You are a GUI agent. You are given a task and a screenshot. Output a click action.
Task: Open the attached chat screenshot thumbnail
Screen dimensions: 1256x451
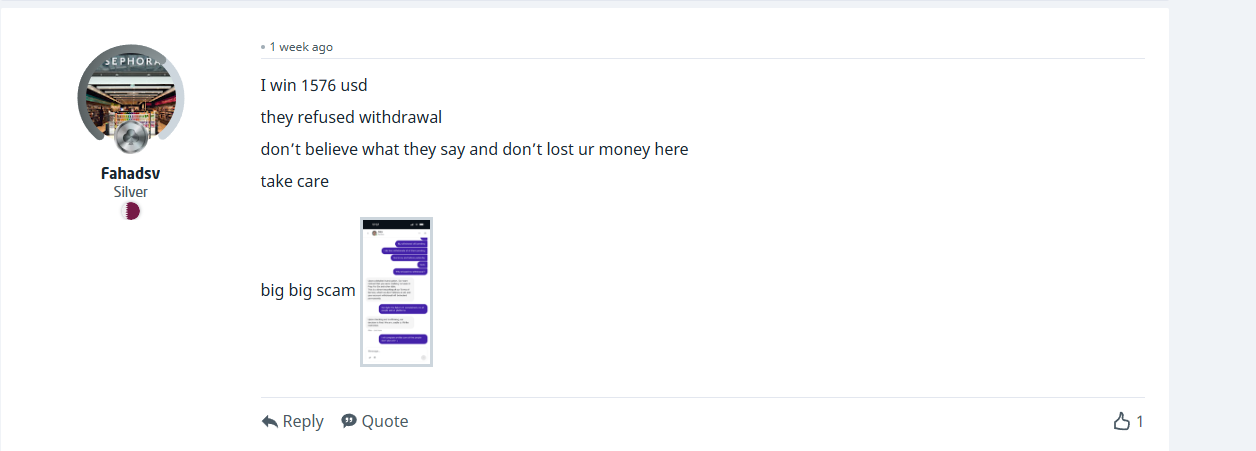point(396,292)
